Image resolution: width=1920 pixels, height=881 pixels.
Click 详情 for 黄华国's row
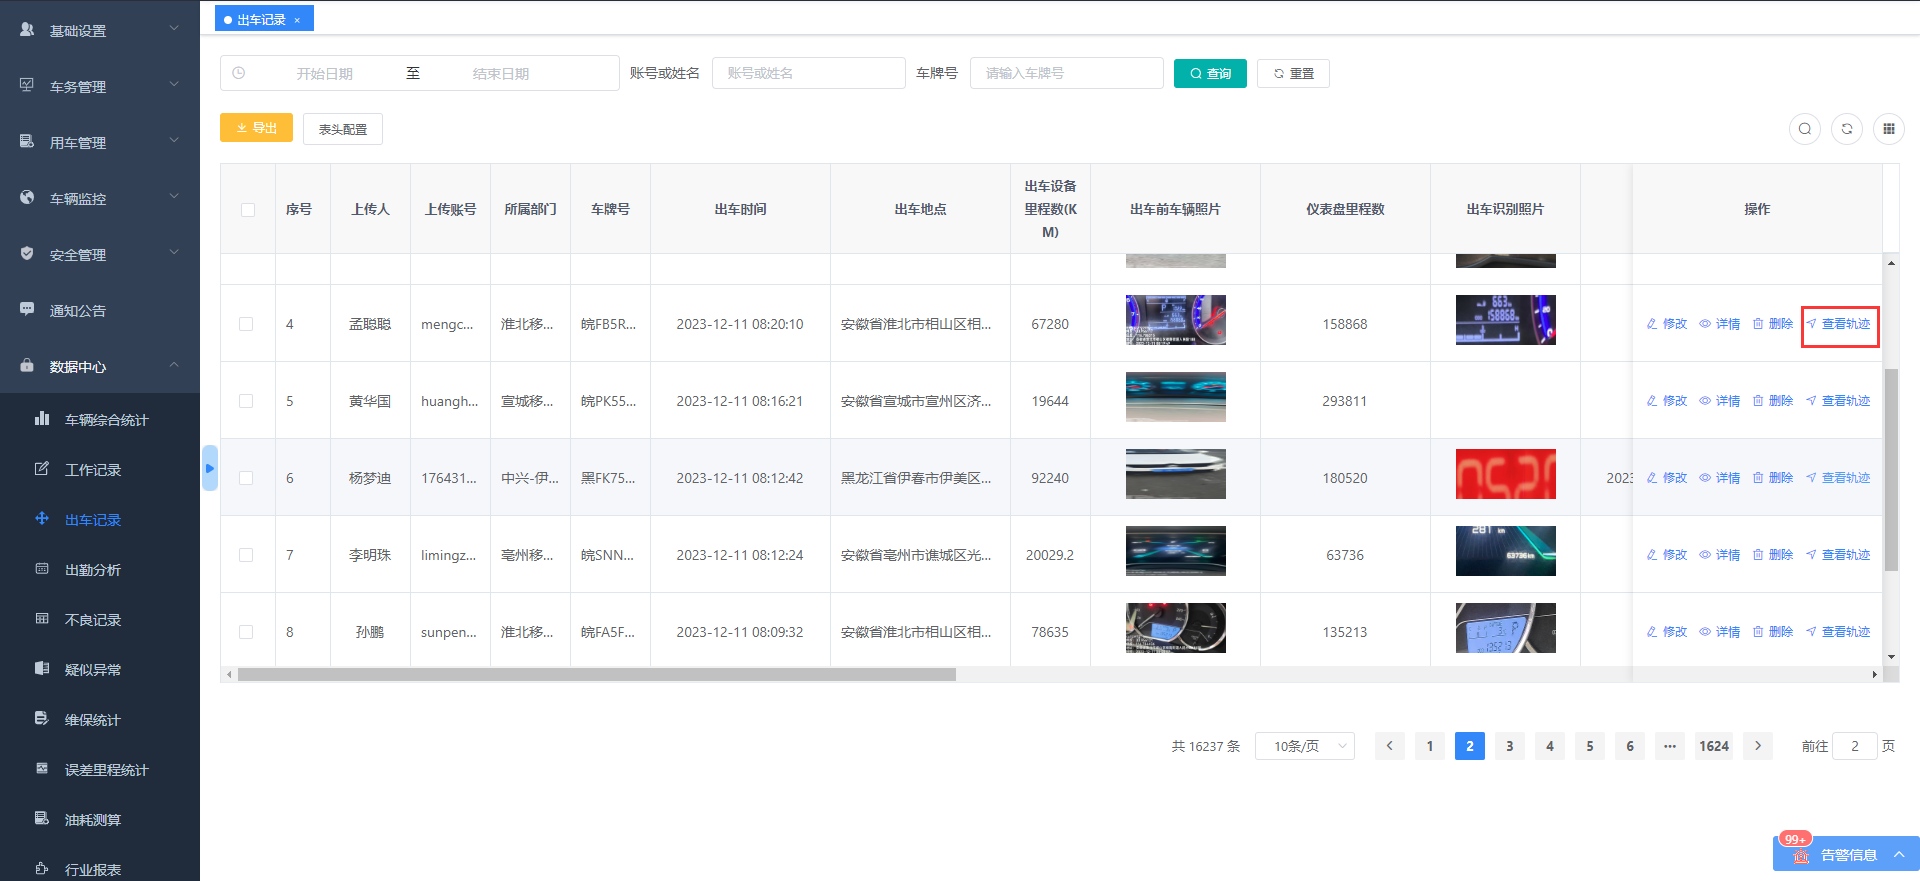(x=1719, y=401)
